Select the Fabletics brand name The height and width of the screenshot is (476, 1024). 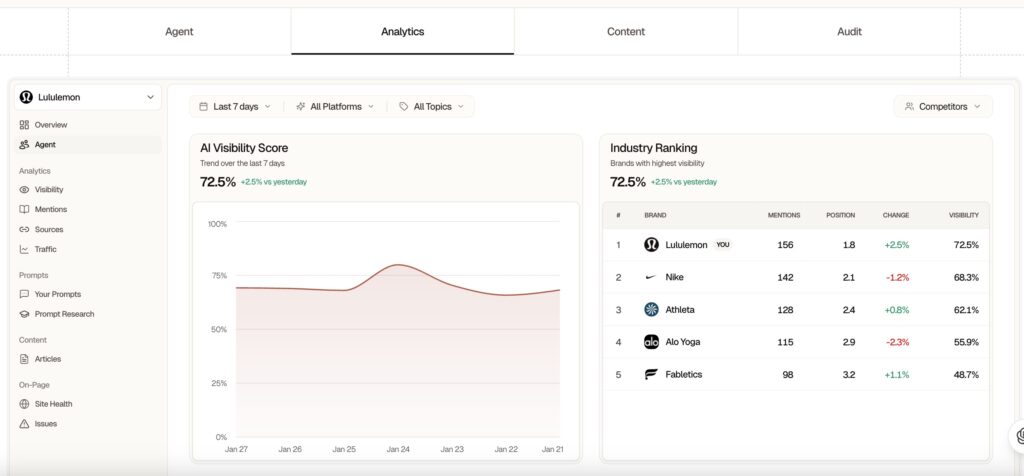tap(684, 375)
